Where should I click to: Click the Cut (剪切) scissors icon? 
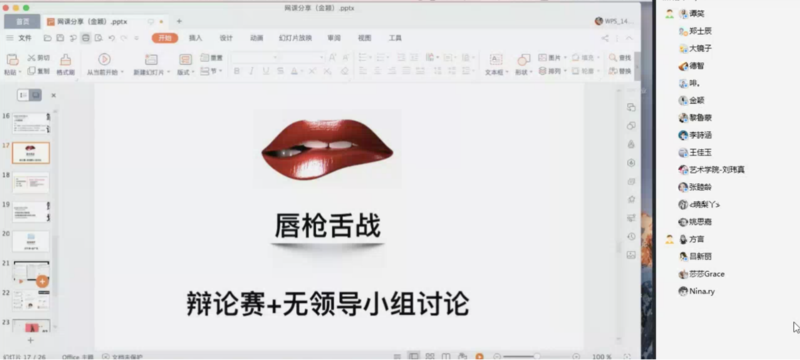pyautogui.click(x=32, y=58)
